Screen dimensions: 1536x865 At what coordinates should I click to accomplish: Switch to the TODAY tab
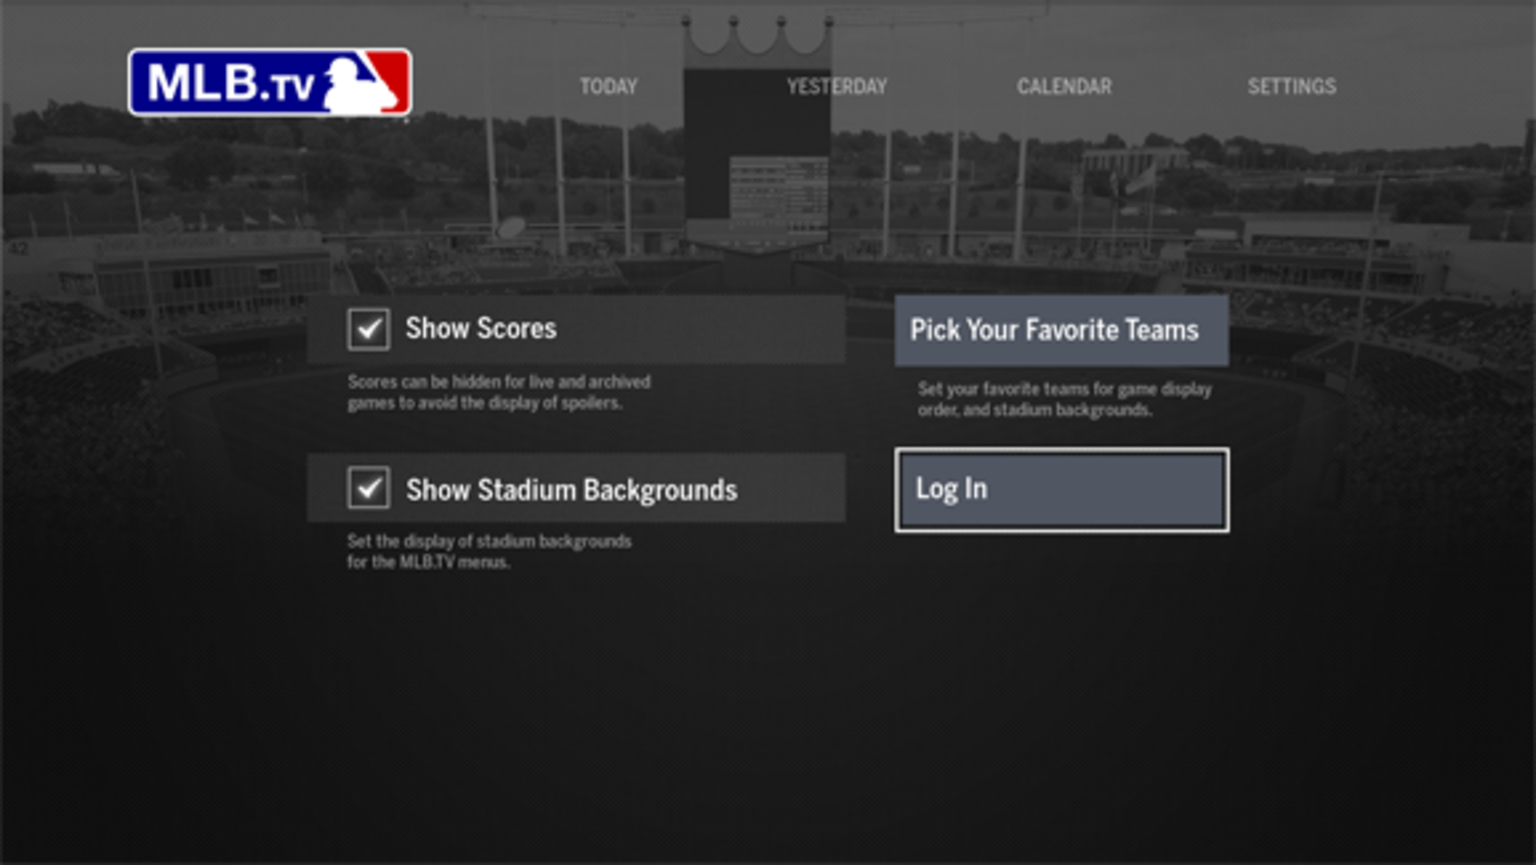pos(608,87)
